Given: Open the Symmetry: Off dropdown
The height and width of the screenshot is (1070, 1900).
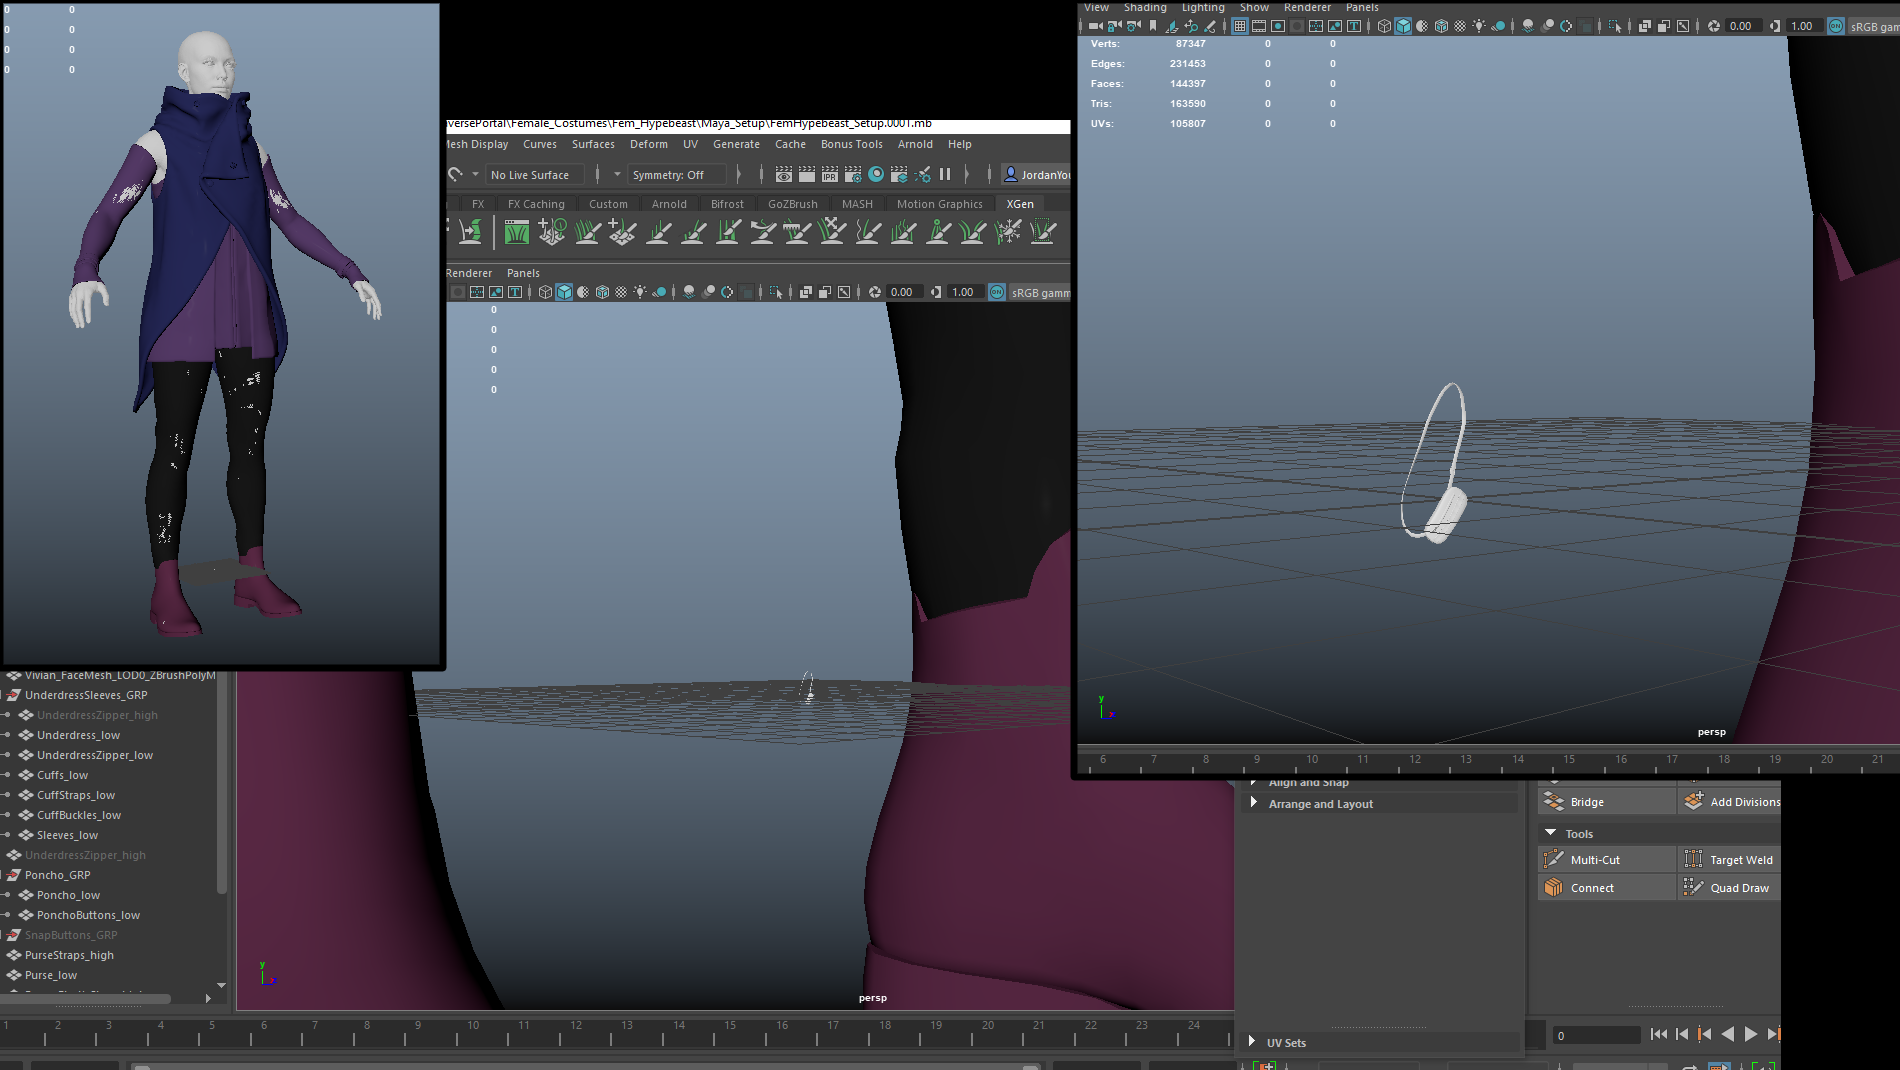Looking at the screenshot, I should [x=676, y=175].
